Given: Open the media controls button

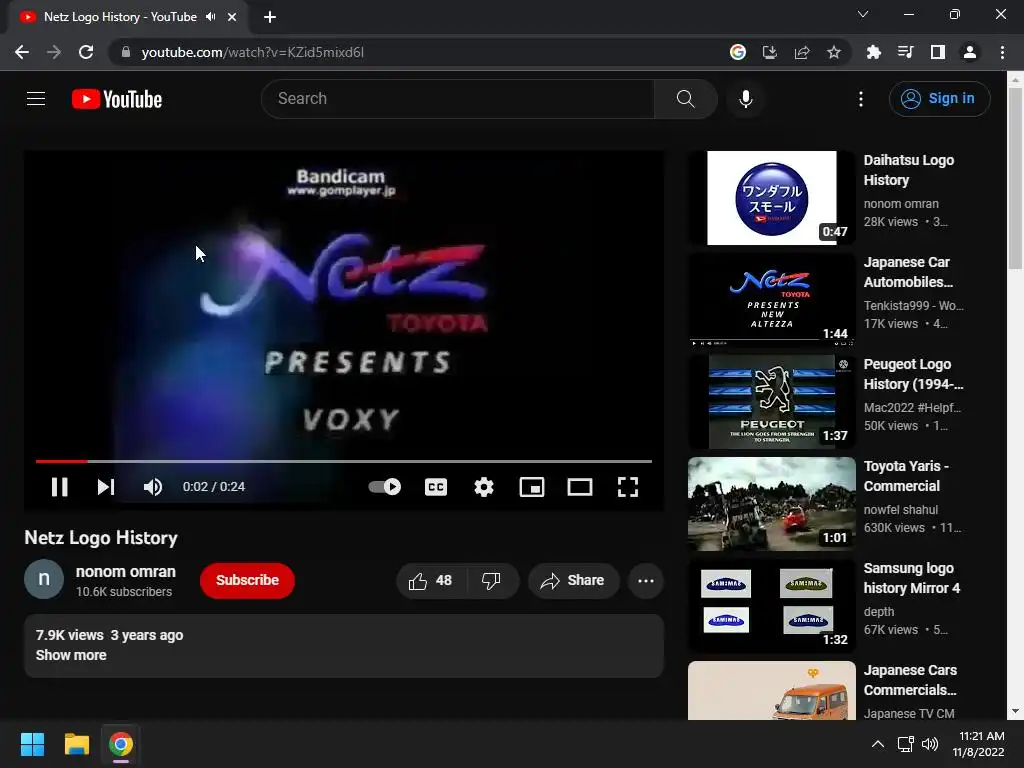Looking at the screenshot, I should (x=905, y=52).
